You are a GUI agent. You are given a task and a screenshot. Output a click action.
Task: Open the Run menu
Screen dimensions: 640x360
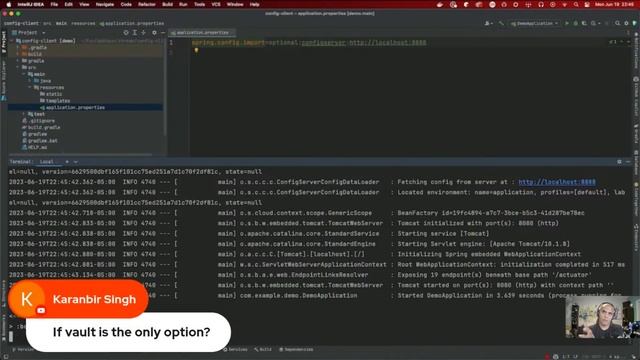click(183, 4)
